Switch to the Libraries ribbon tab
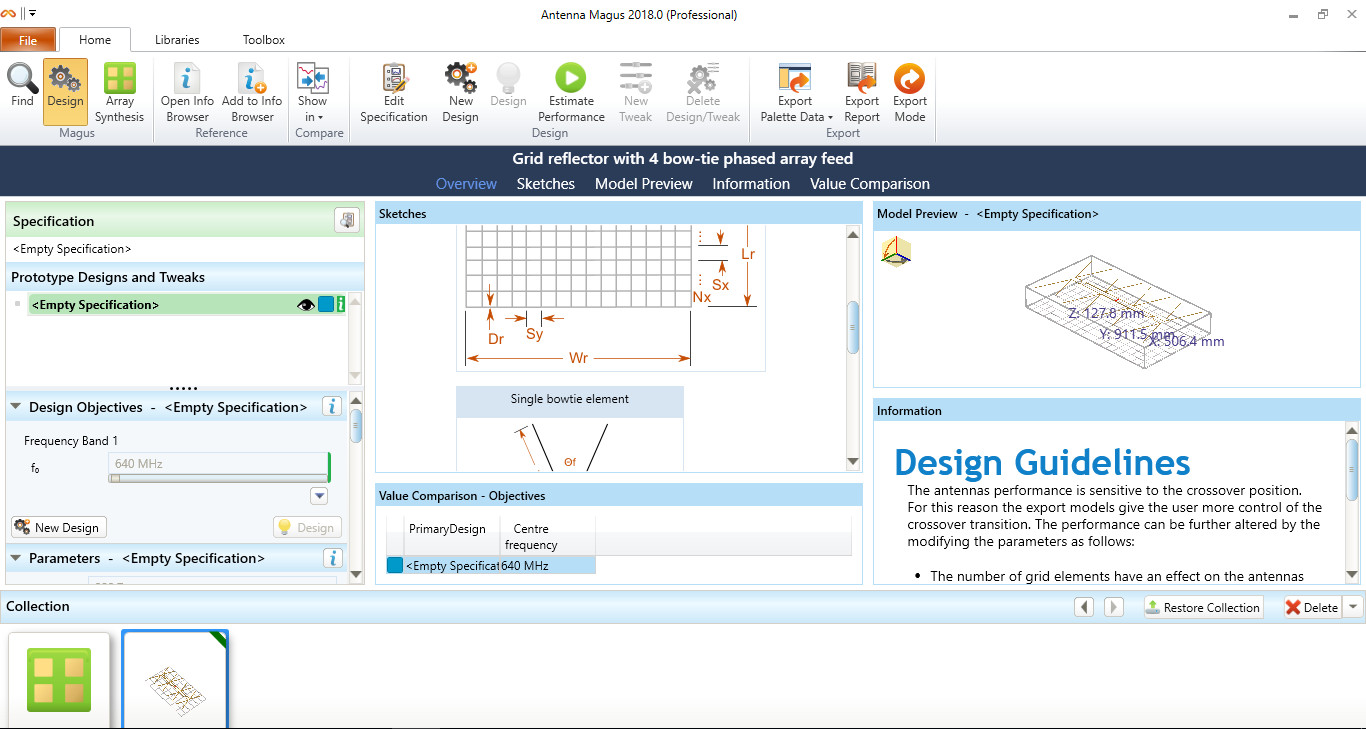 [x=177, y=40]
